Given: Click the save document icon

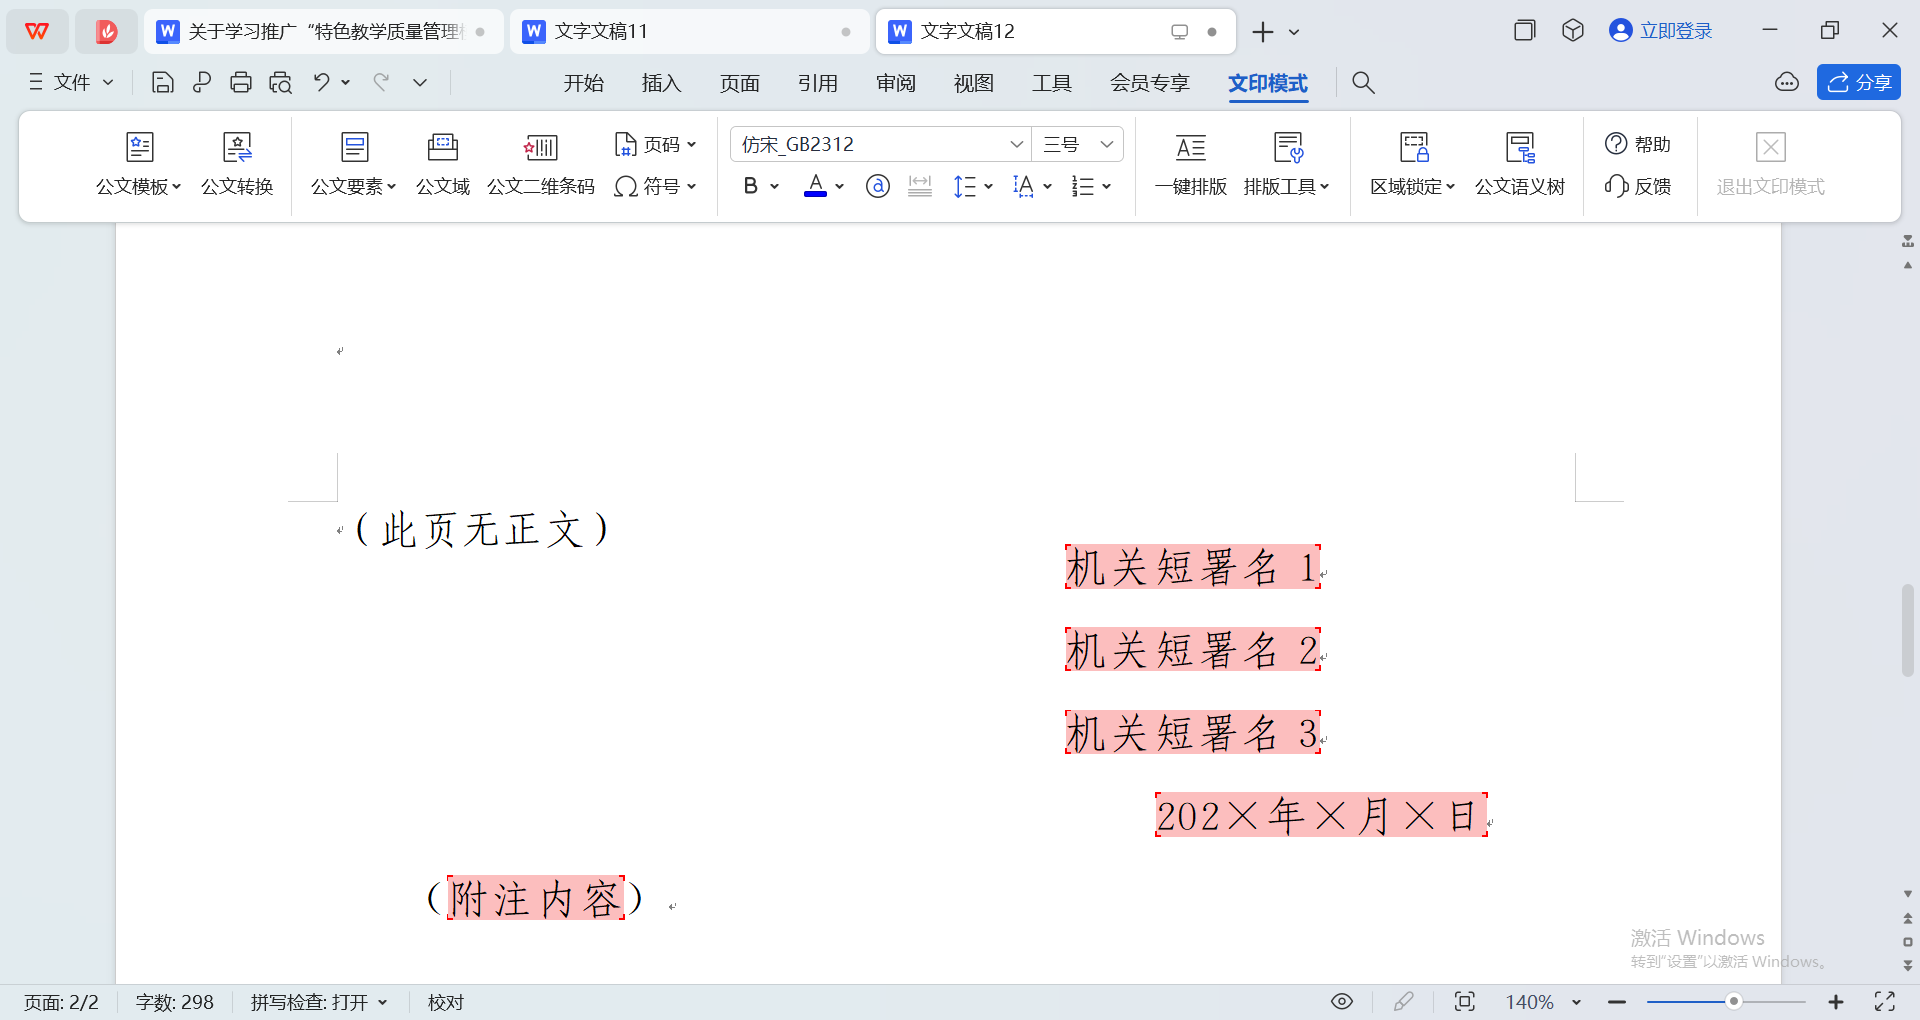Looking at the screenshot, I should [x=162, y=83].
